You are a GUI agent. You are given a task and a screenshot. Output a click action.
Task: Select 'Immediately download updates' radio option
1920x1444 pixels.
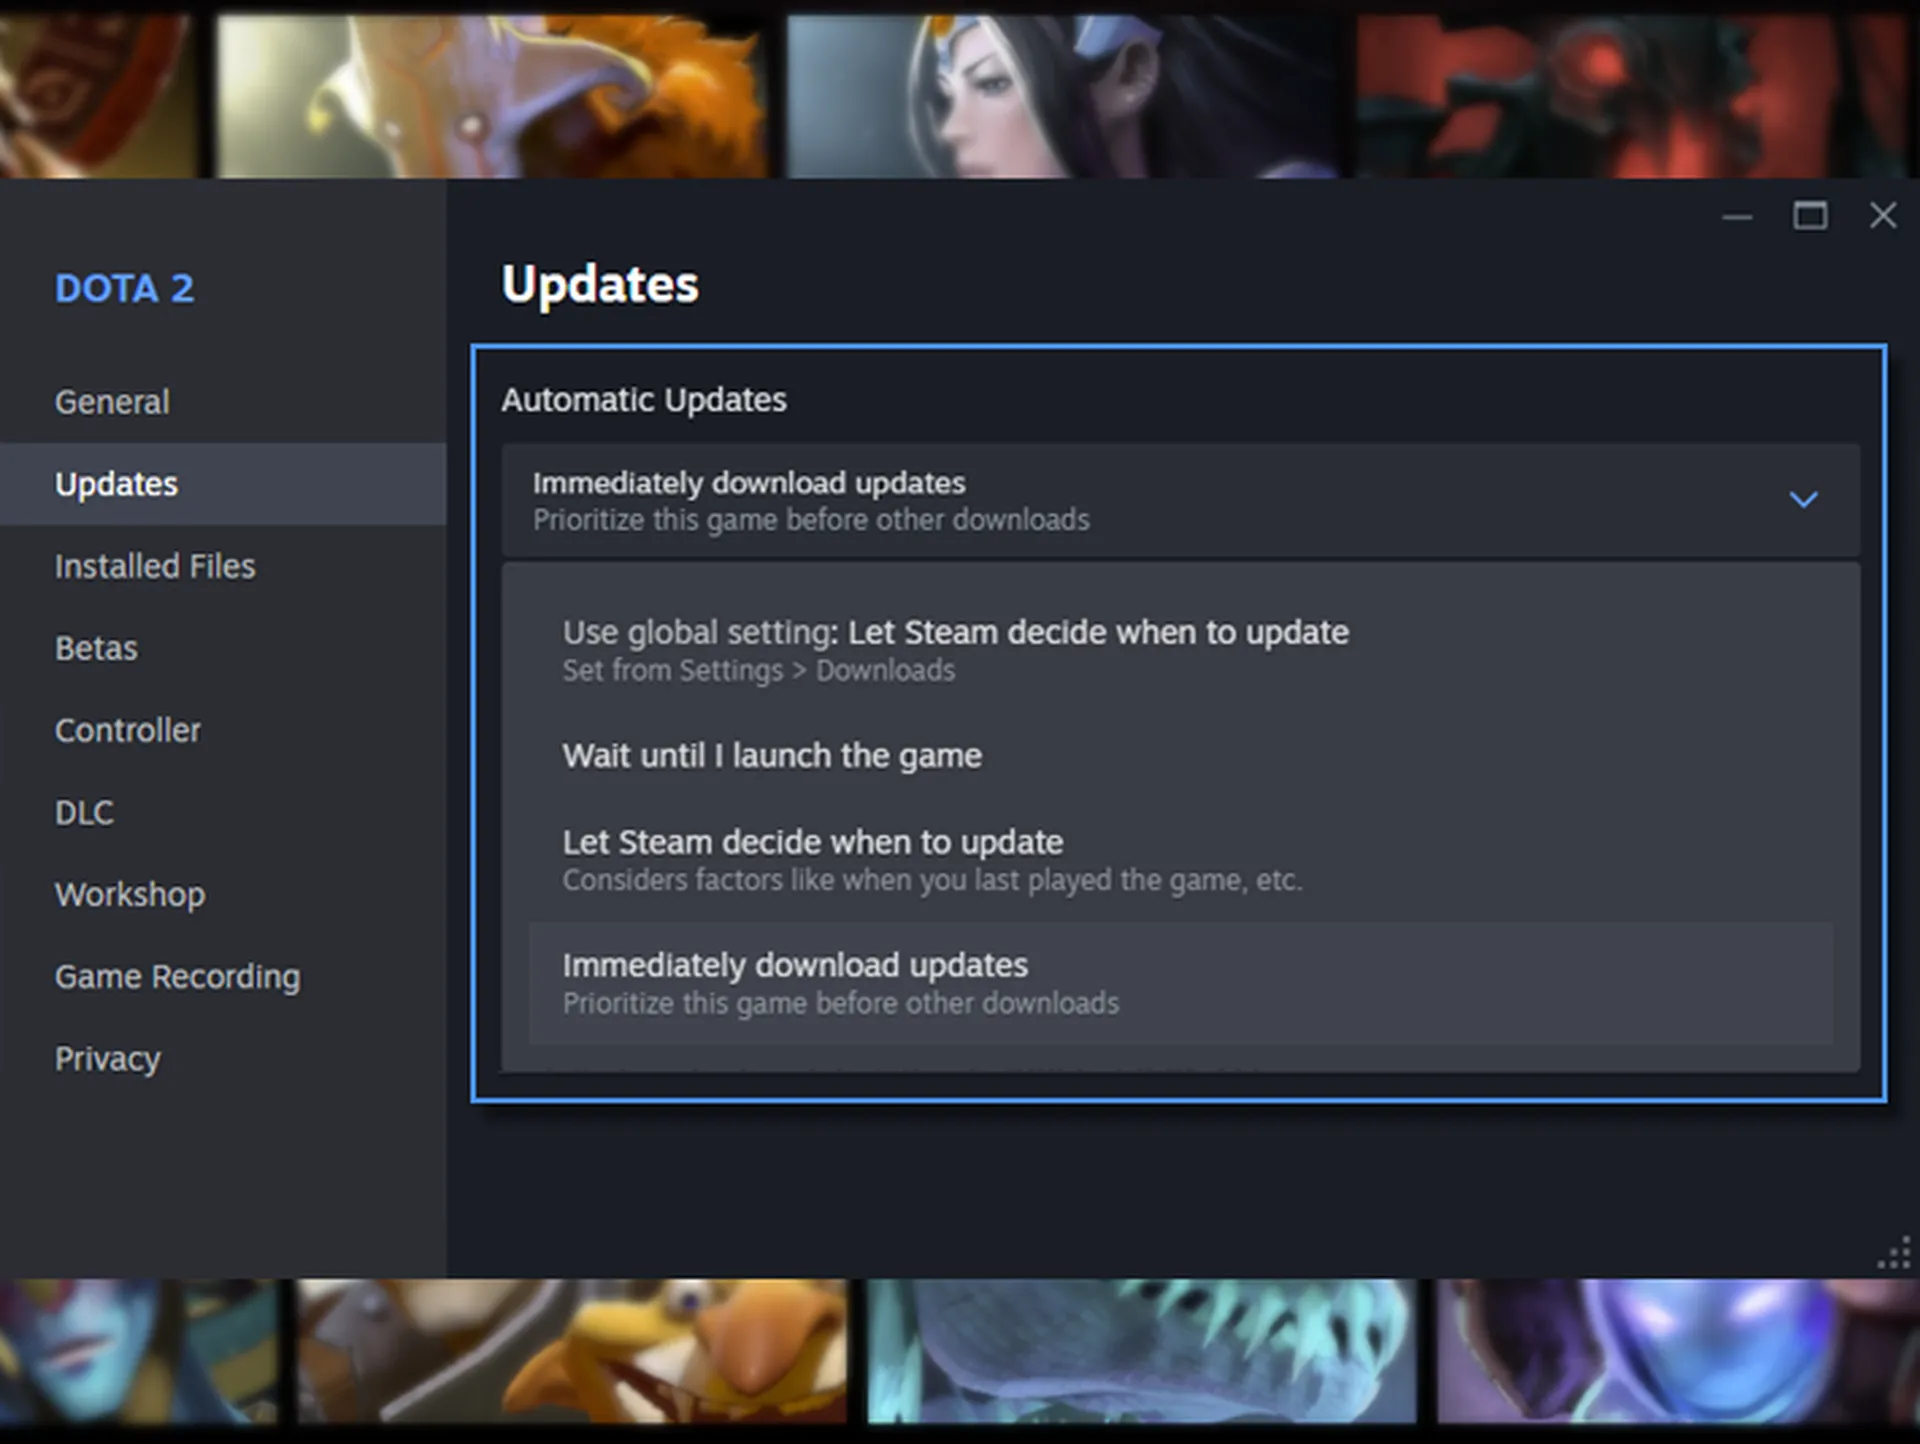(x=795, y=983)
